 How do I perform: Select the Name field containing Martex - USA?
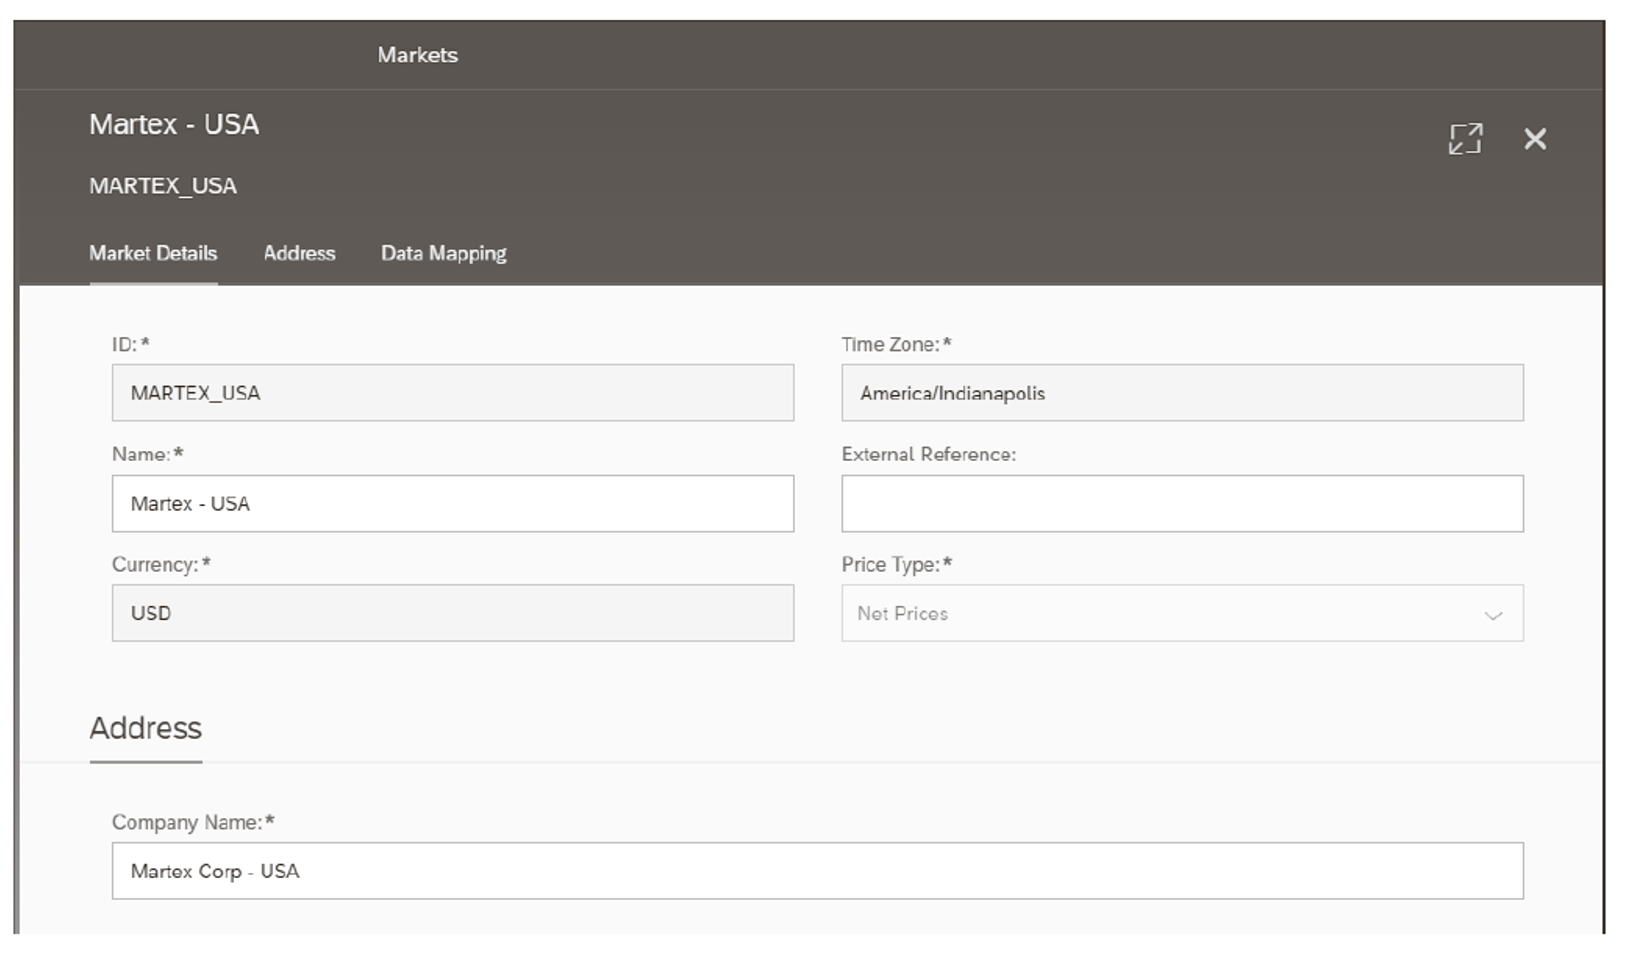coord(452,503)
